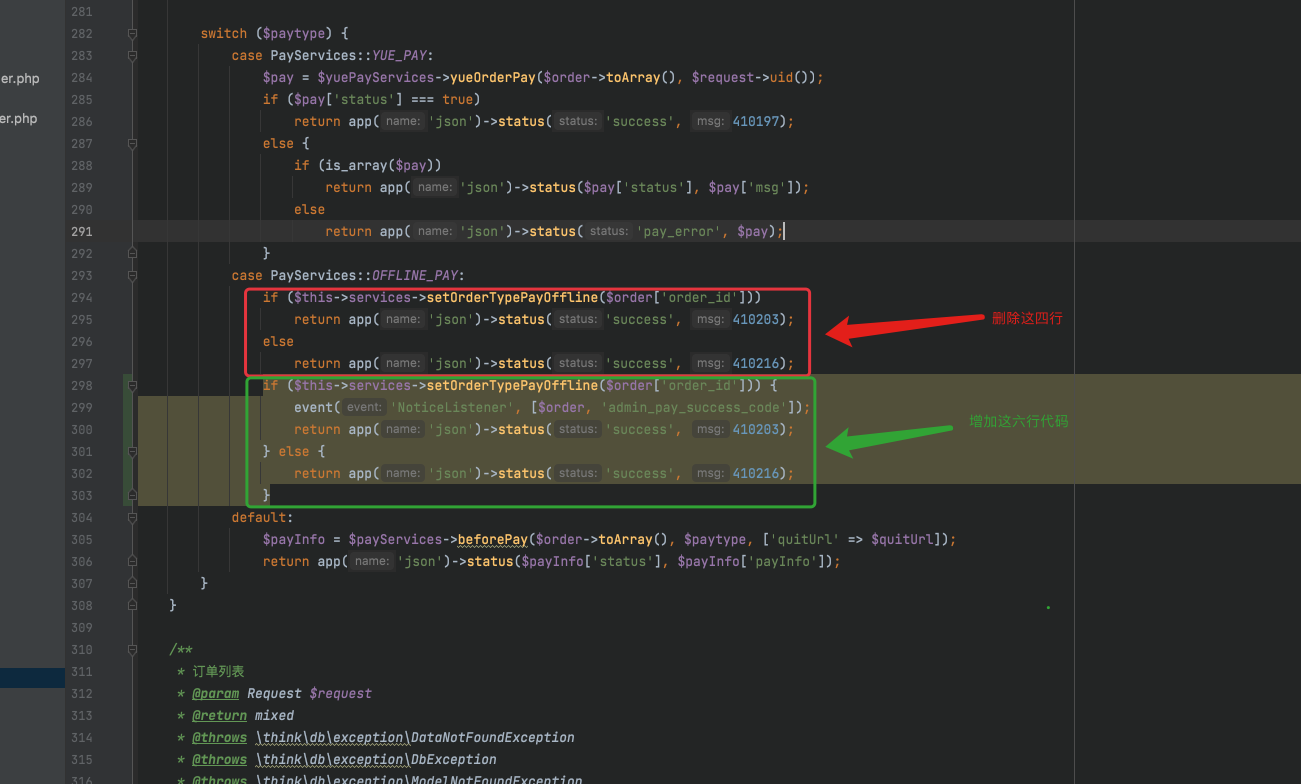The height and width of the screenshot is (784, 1301).
Task: Click the 'admin_pay_success_code' string
Action: coord(693,408)
